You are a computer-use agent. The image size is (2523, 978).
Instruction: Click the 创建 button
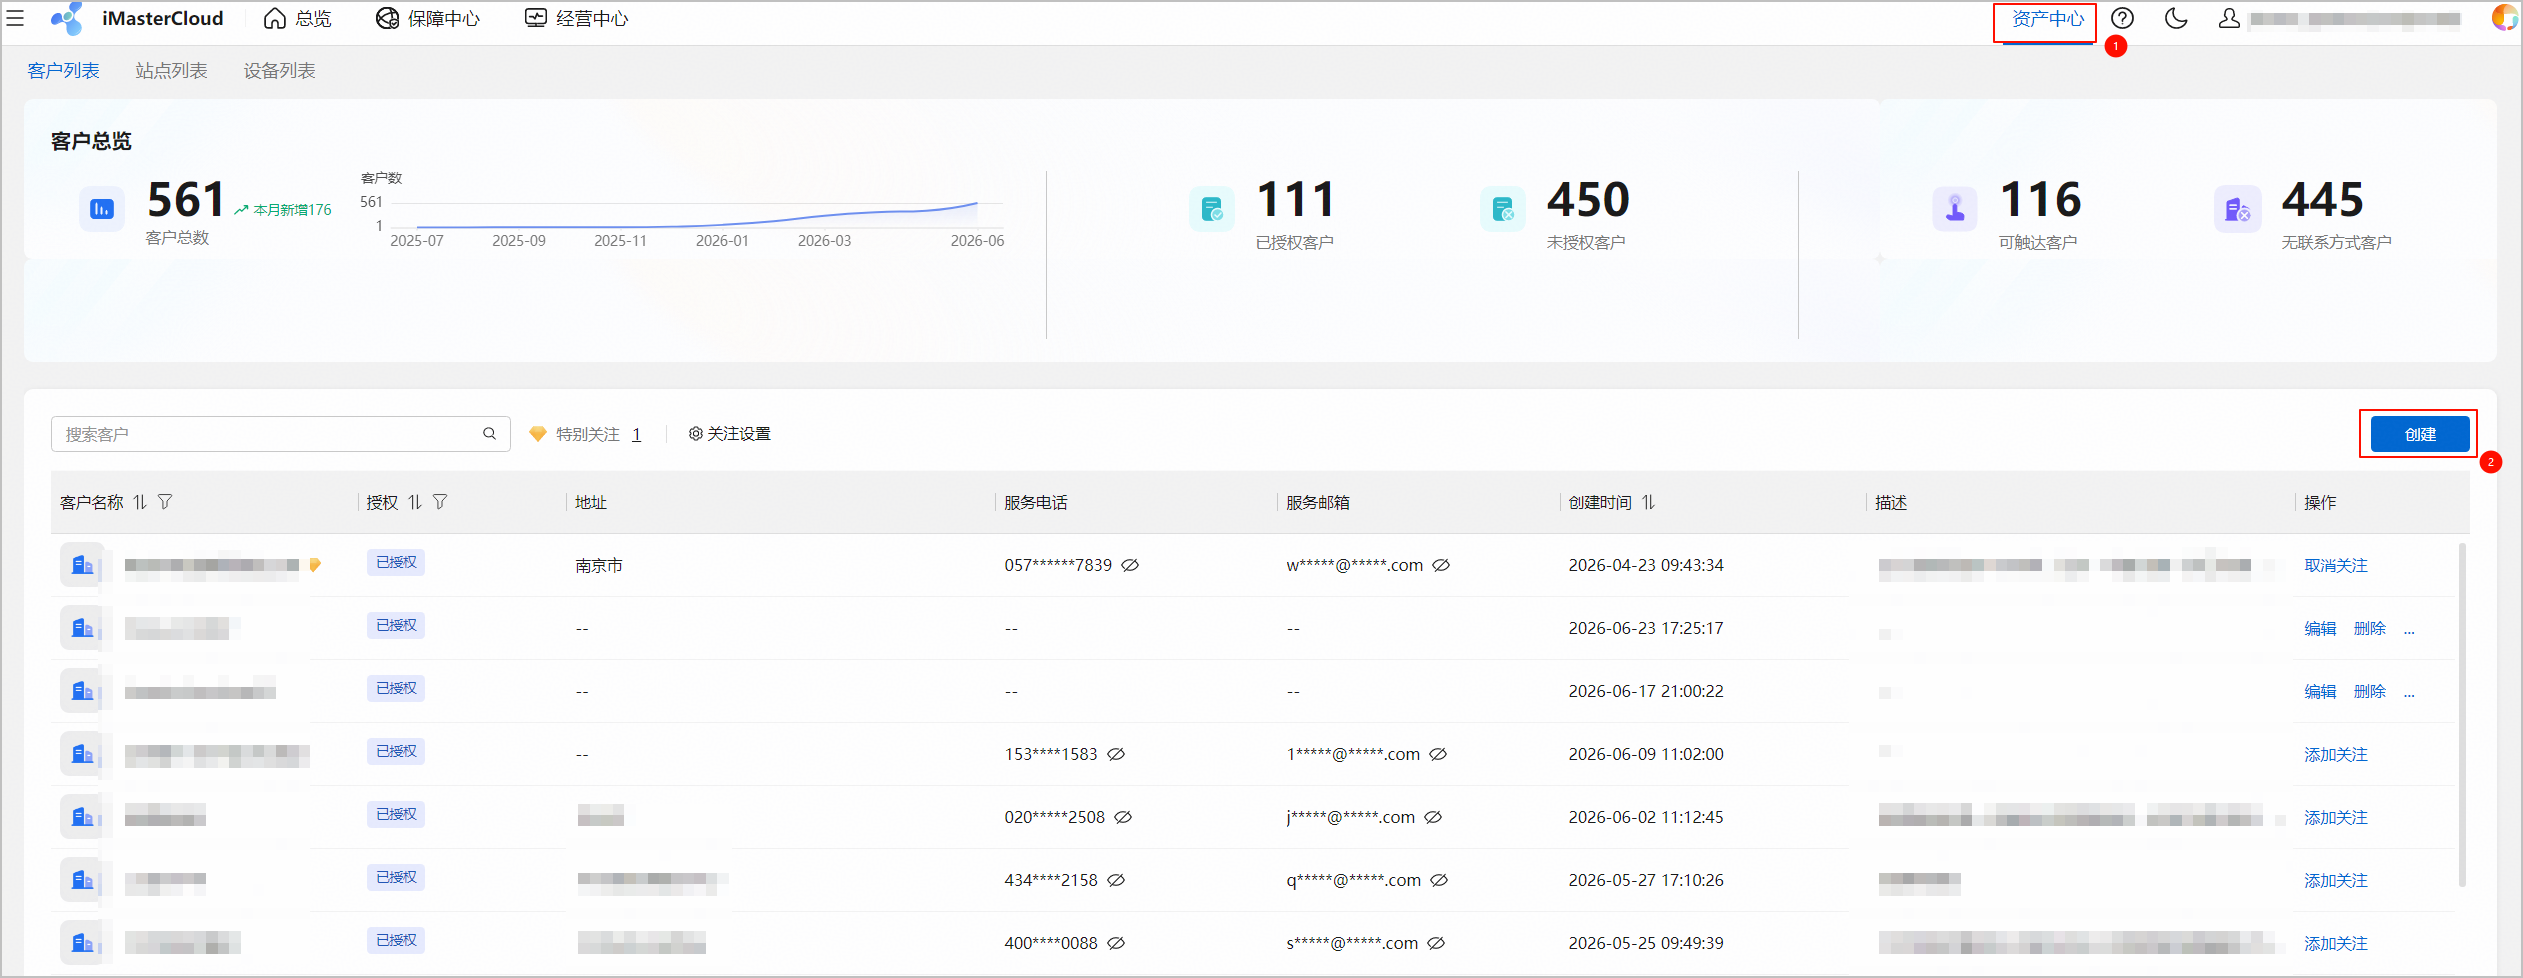(x=2420, y=434)
